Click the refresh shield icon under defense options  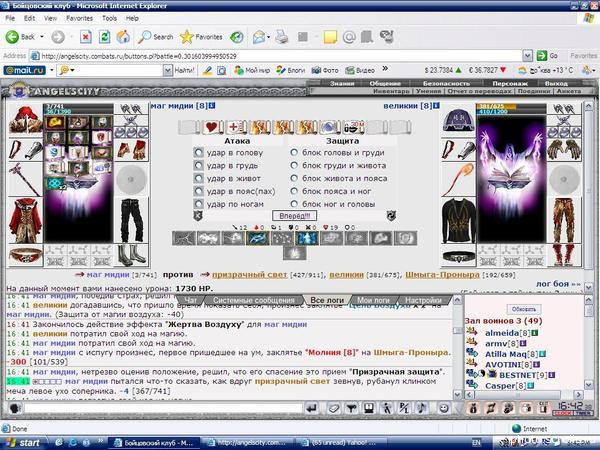pyautogui.click(x=391, y=216)
